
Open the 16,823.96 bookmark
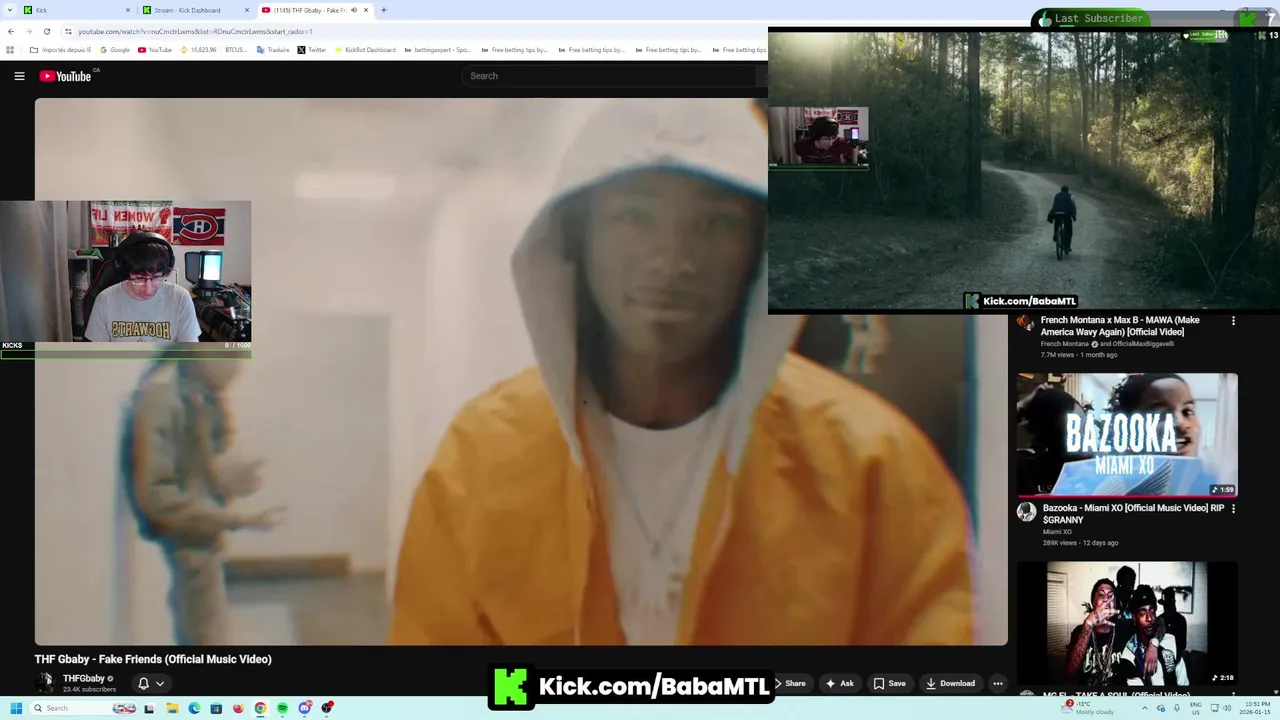pos(198,50)
